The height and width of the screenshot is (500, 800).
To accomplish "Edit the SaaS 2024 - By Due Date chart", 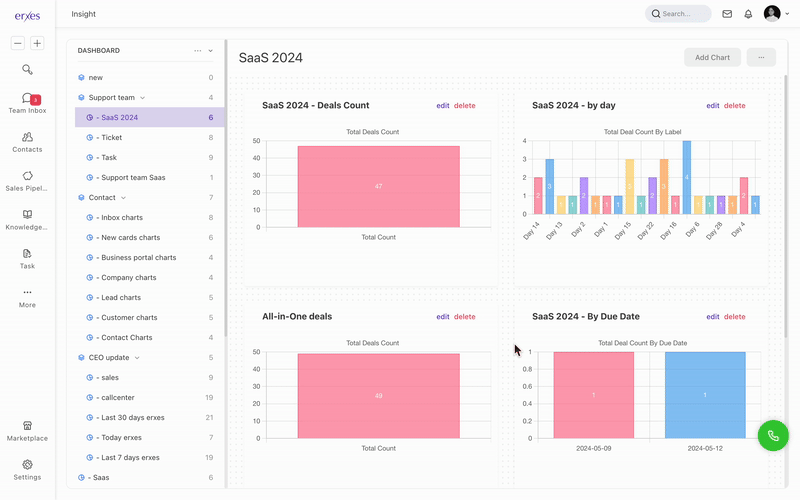I will tap(713, 317).
